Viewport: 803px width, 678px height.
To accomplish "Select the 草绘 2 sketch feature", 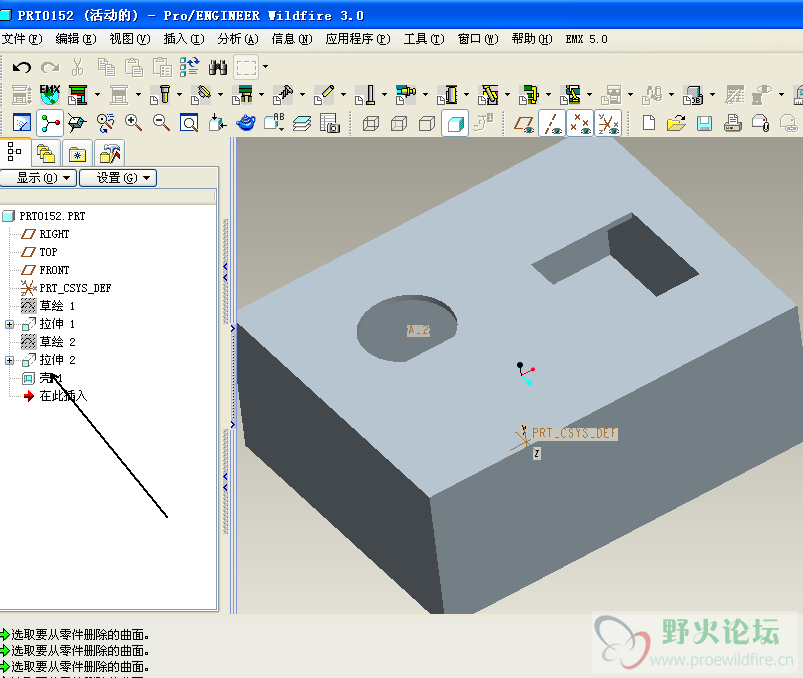I will click(x=56, y=342).
